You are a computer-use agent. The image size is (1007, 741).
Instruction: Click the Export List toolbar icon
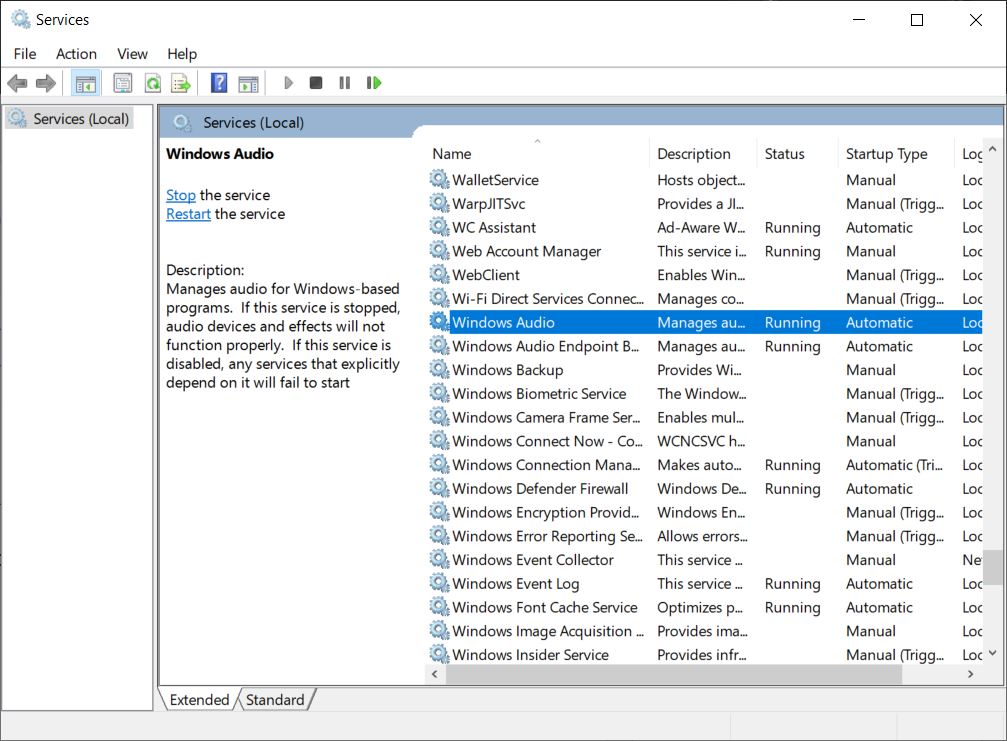181,83
